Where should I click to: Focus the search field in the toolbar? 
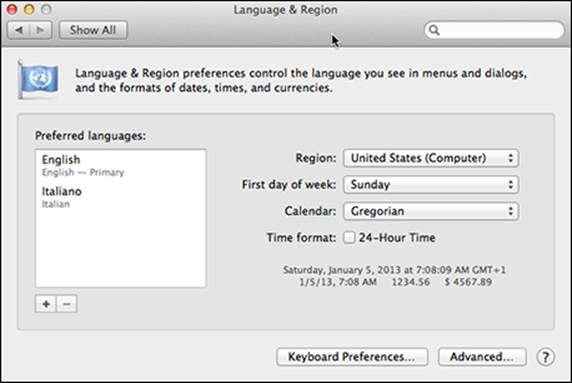coord(494,30)
